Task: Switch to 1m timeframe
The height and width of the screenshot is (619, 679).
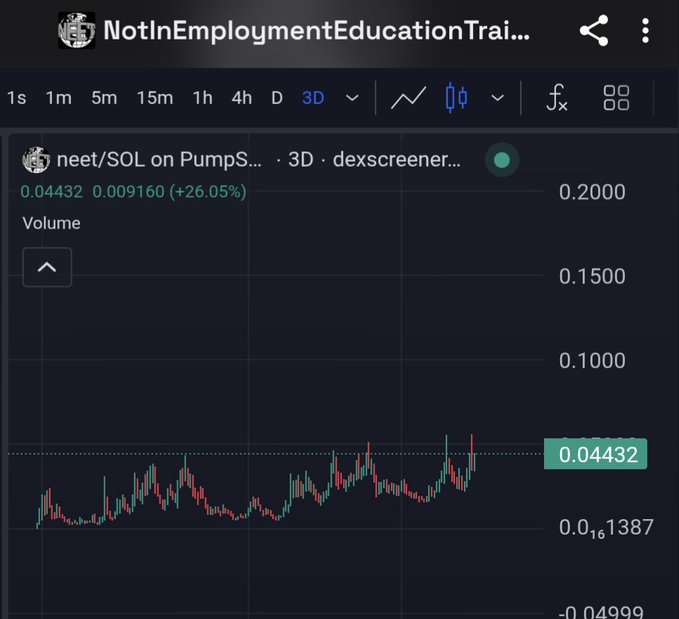Action: pyautogui.click(x=58, y=98)
